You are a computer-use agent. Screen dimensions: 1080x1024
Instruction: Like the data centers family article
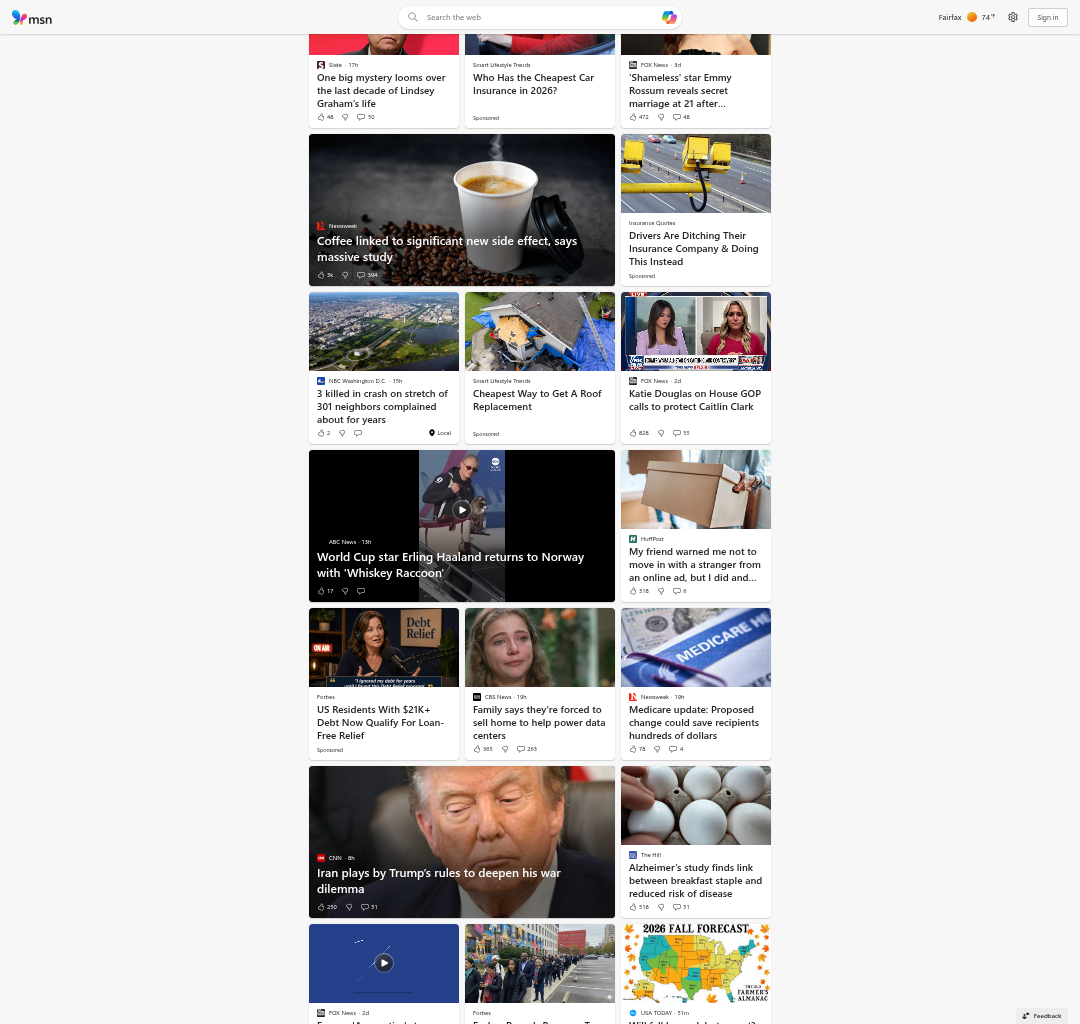click(x=483, y=749)
